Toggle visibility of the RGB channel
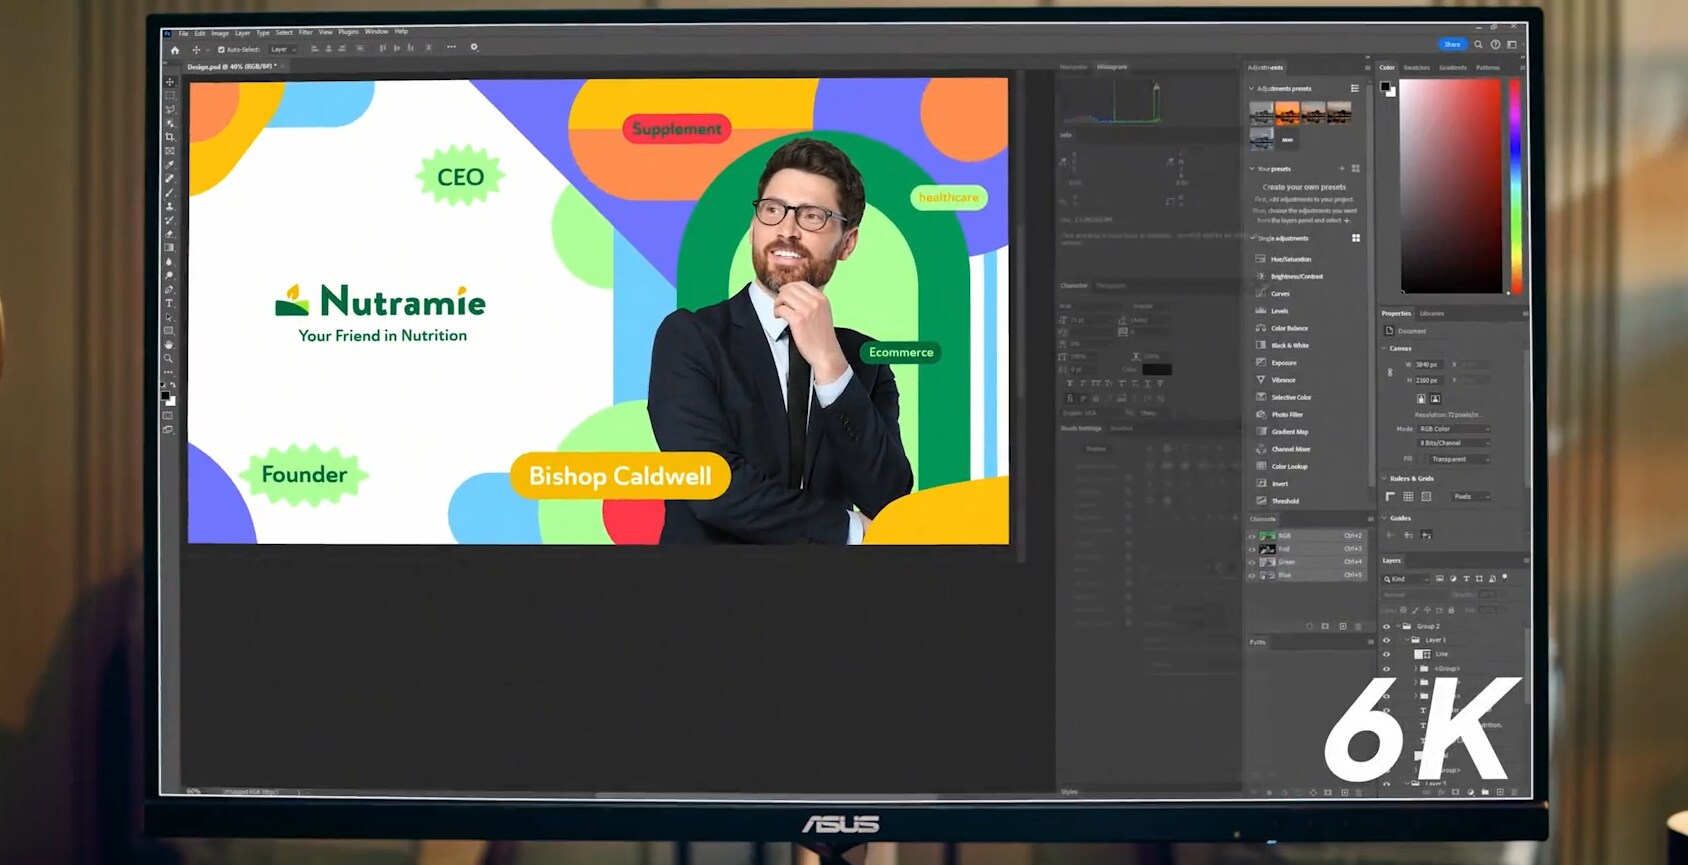The image size is (1688, 865). 1251,536
